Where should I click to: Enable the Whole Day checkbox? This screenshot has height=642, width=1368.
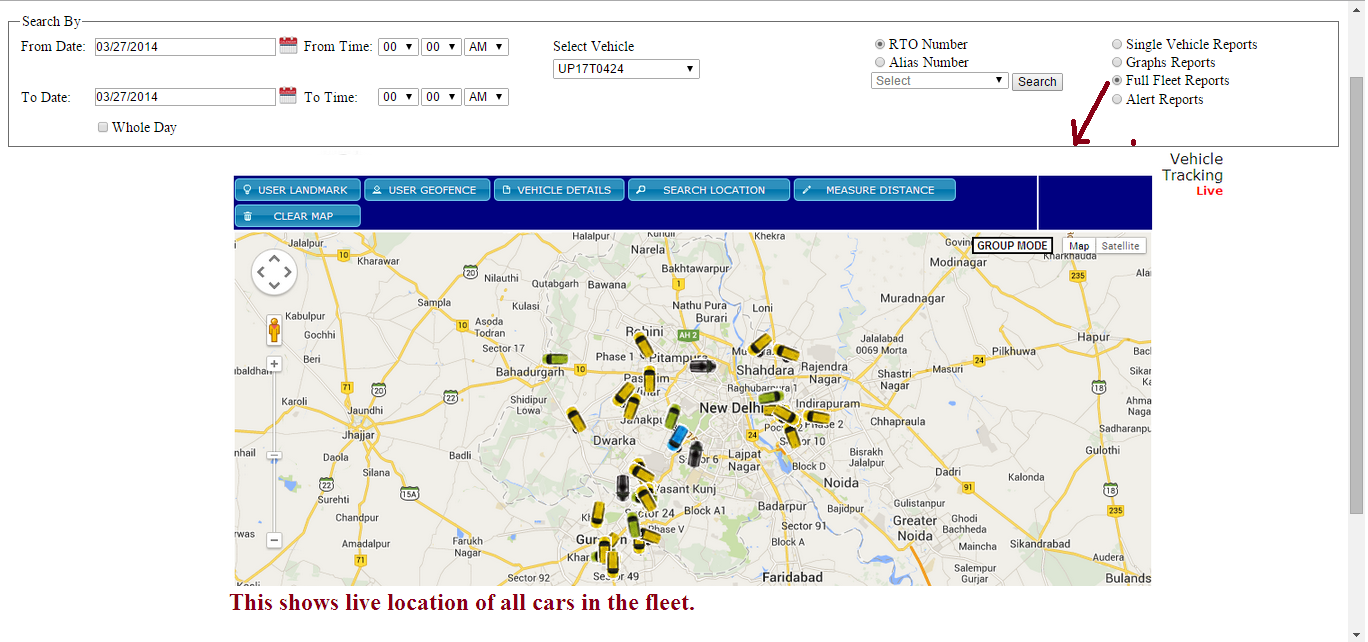click(103, 127)
